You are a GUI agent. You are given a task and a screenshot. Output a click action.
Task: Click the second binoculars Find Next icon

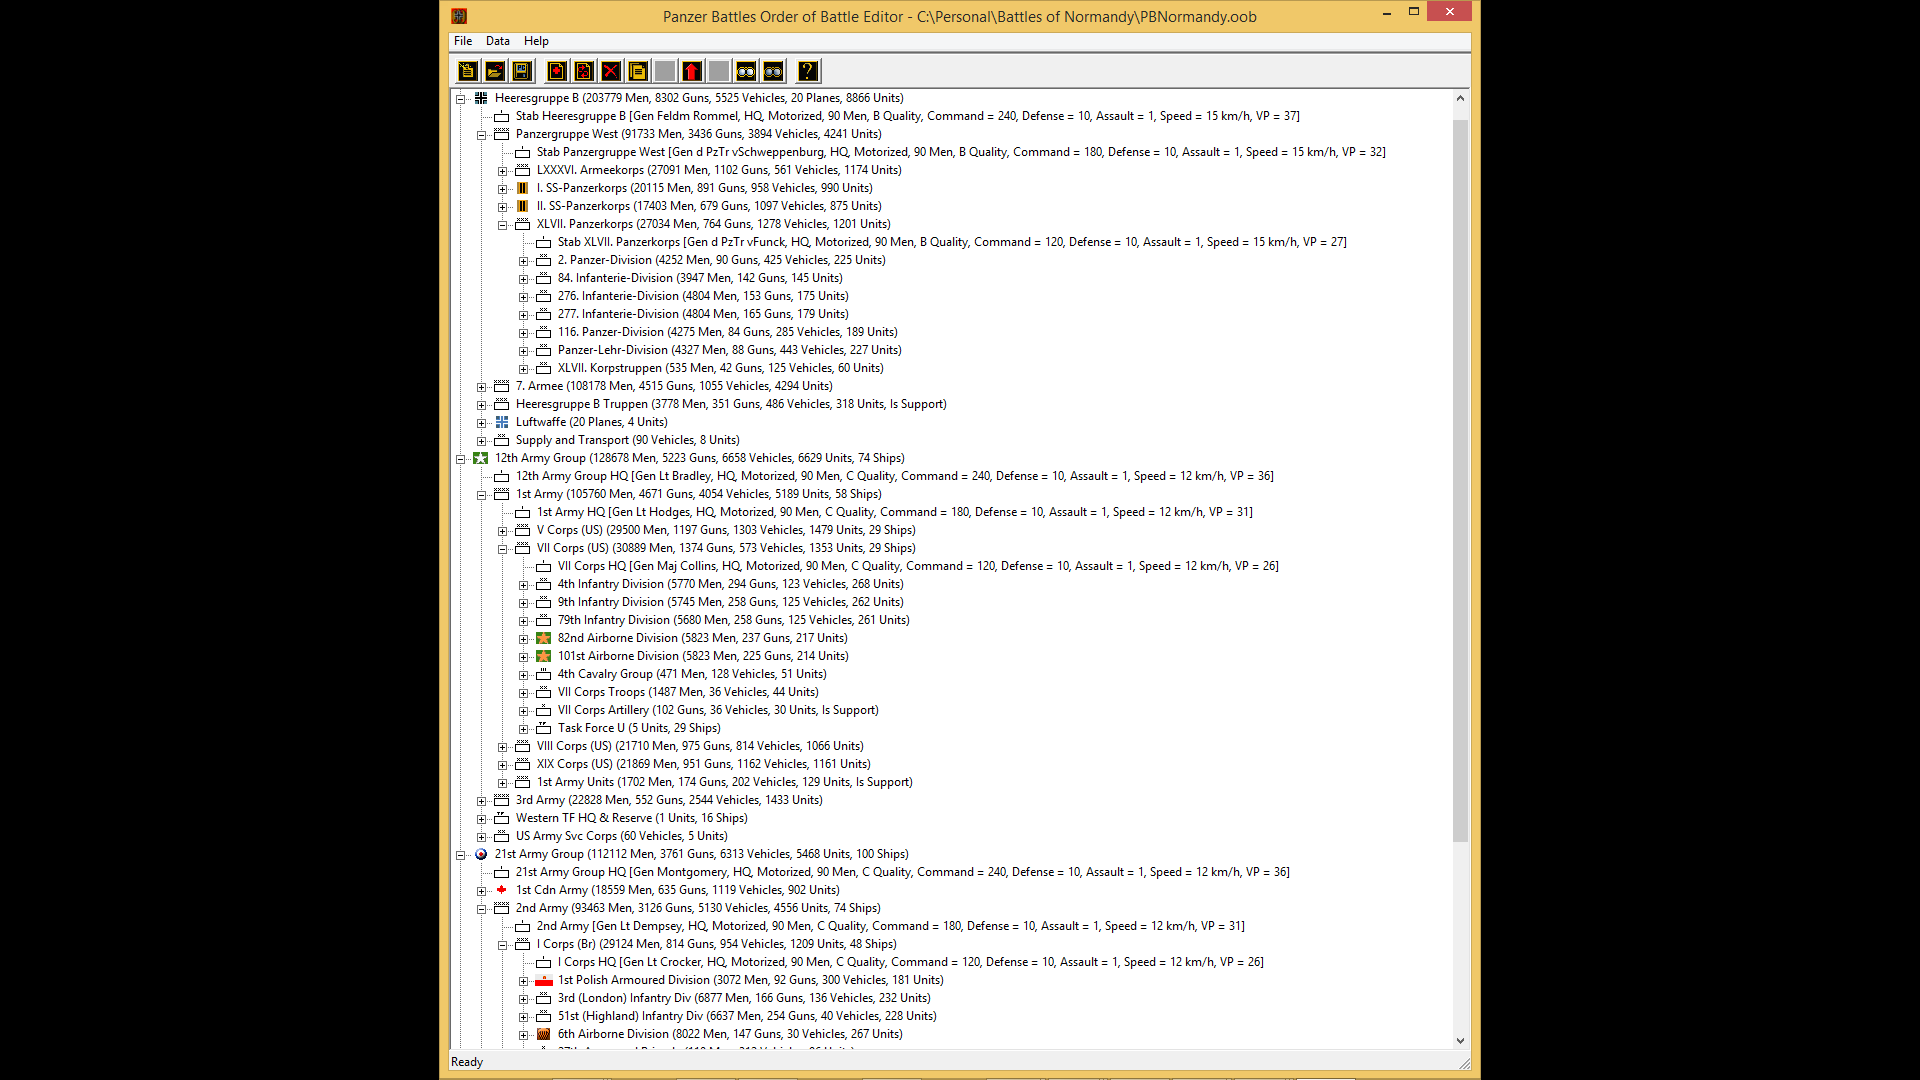point(773,71)
